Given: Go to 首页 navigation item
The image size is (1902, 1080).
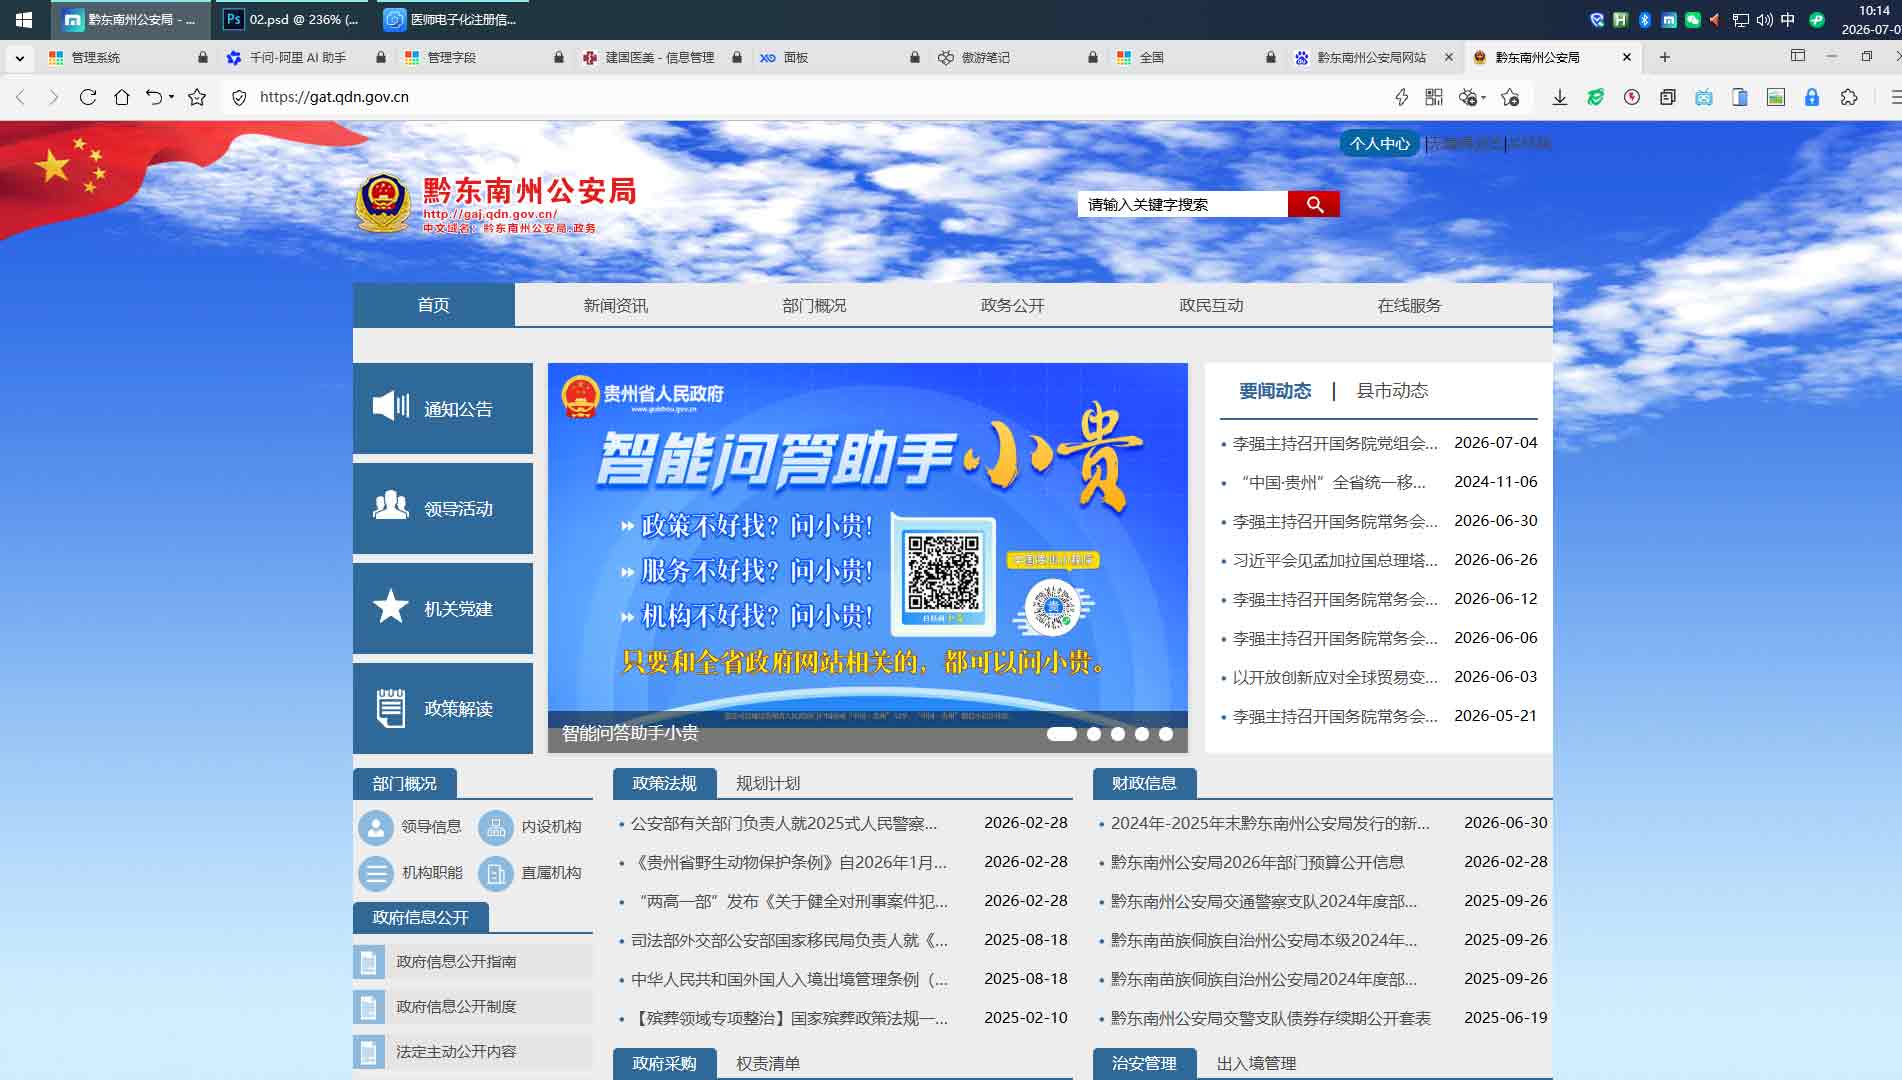Looking at the screenshot, I should click(x=433, y=305).
